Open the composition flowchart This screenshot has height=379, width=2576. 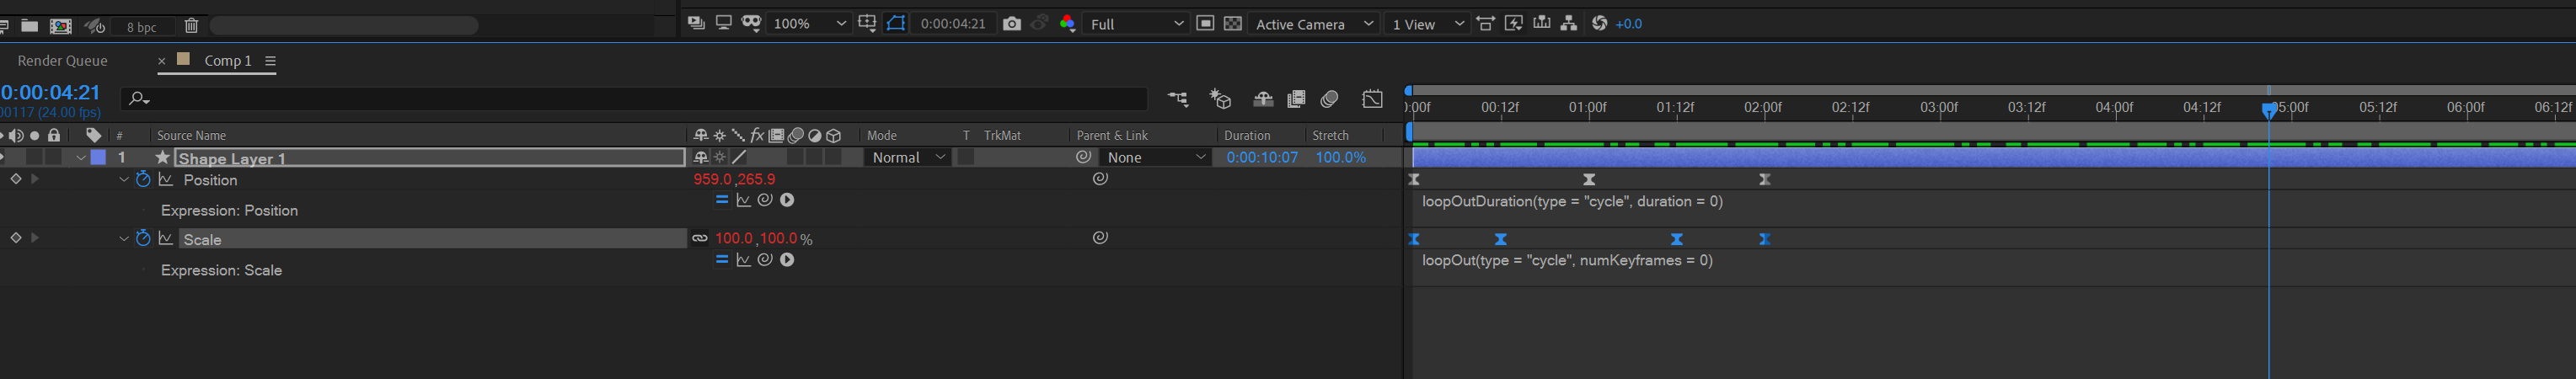pos(1569,23)
